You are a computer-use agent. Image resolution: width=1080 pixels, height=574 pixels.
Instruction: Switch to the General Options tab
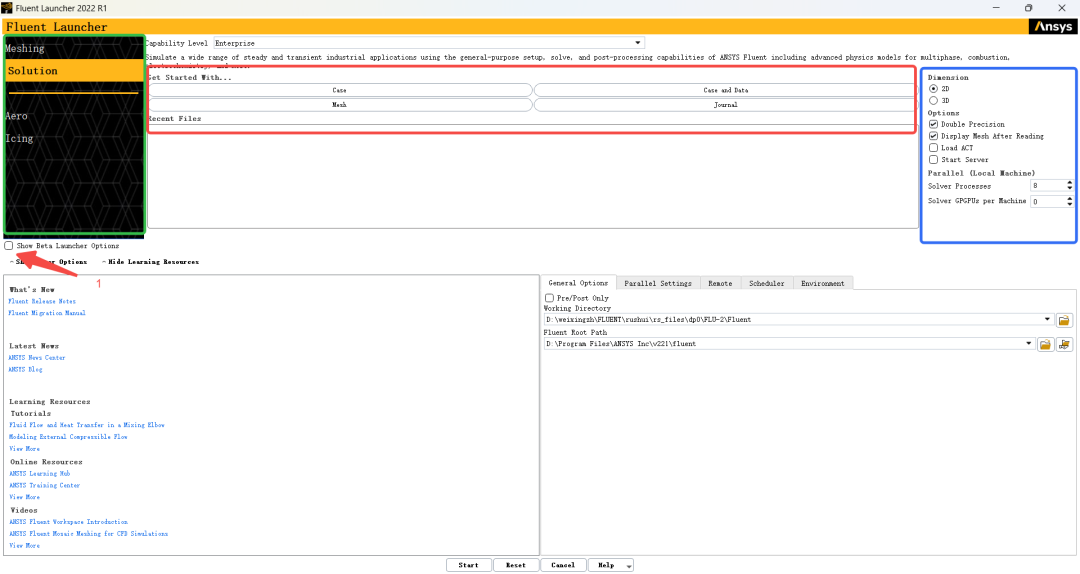[x=578, y=283]
